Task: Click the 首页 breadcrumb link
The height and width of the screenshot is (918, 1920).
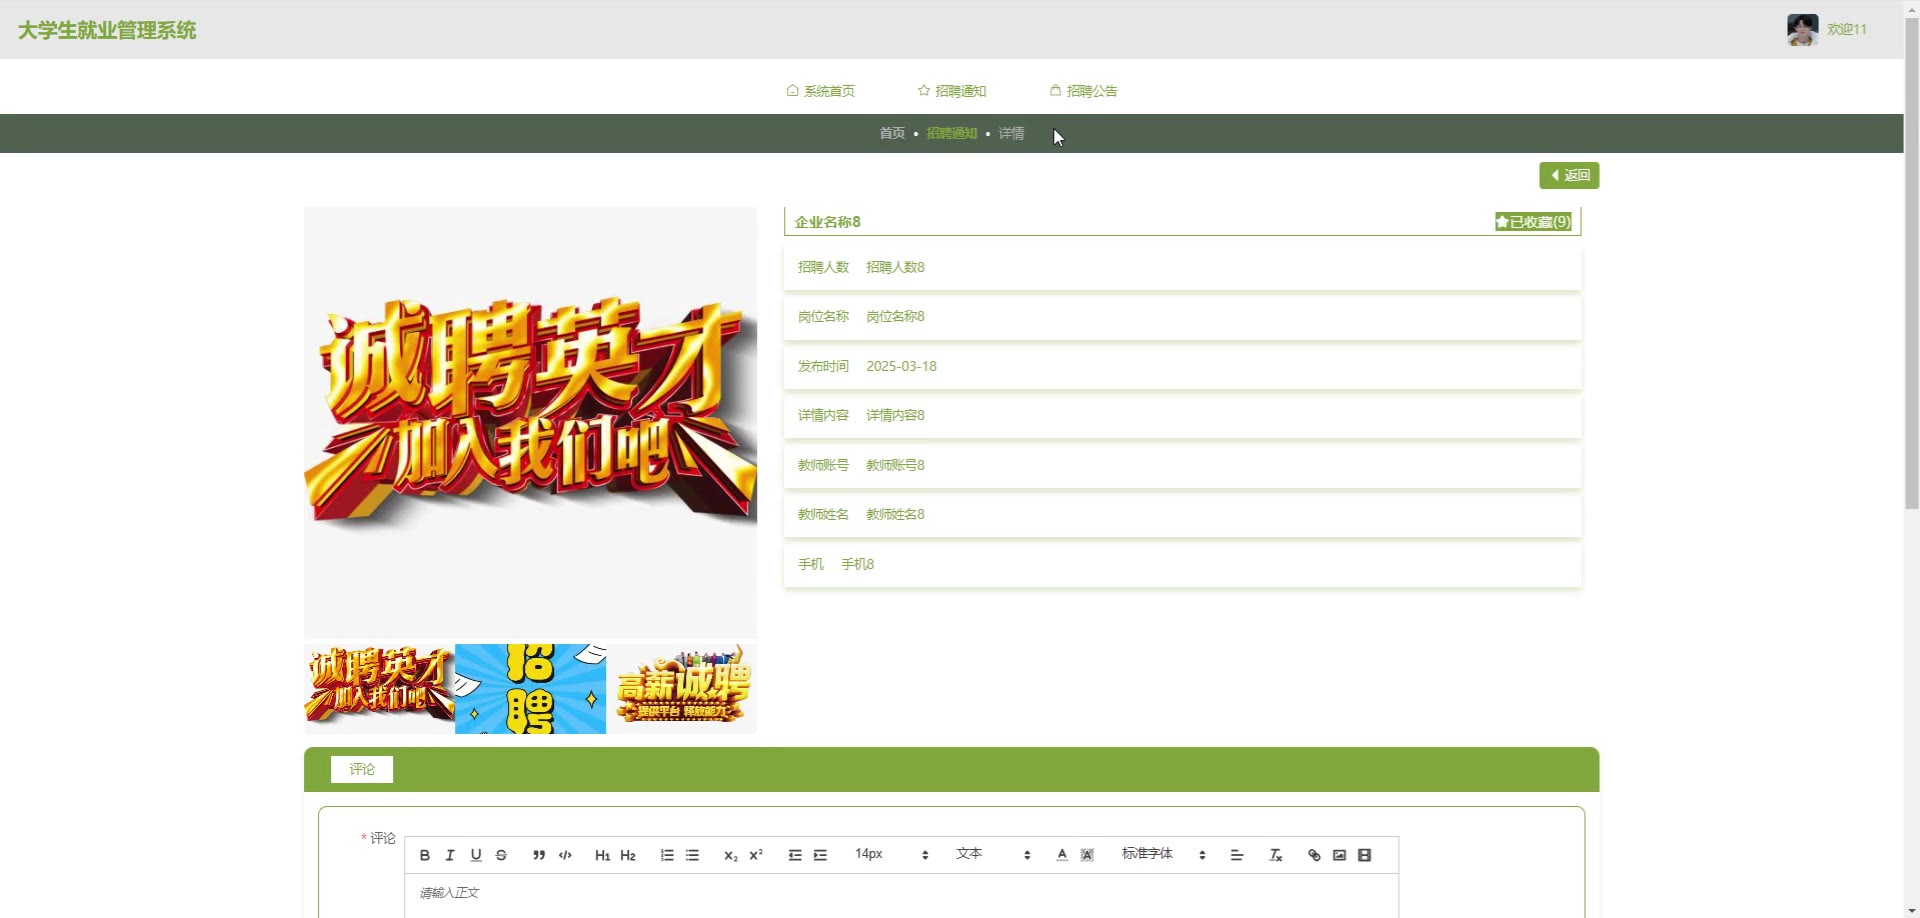Action: pyautogui.click(x=892, y=133)
